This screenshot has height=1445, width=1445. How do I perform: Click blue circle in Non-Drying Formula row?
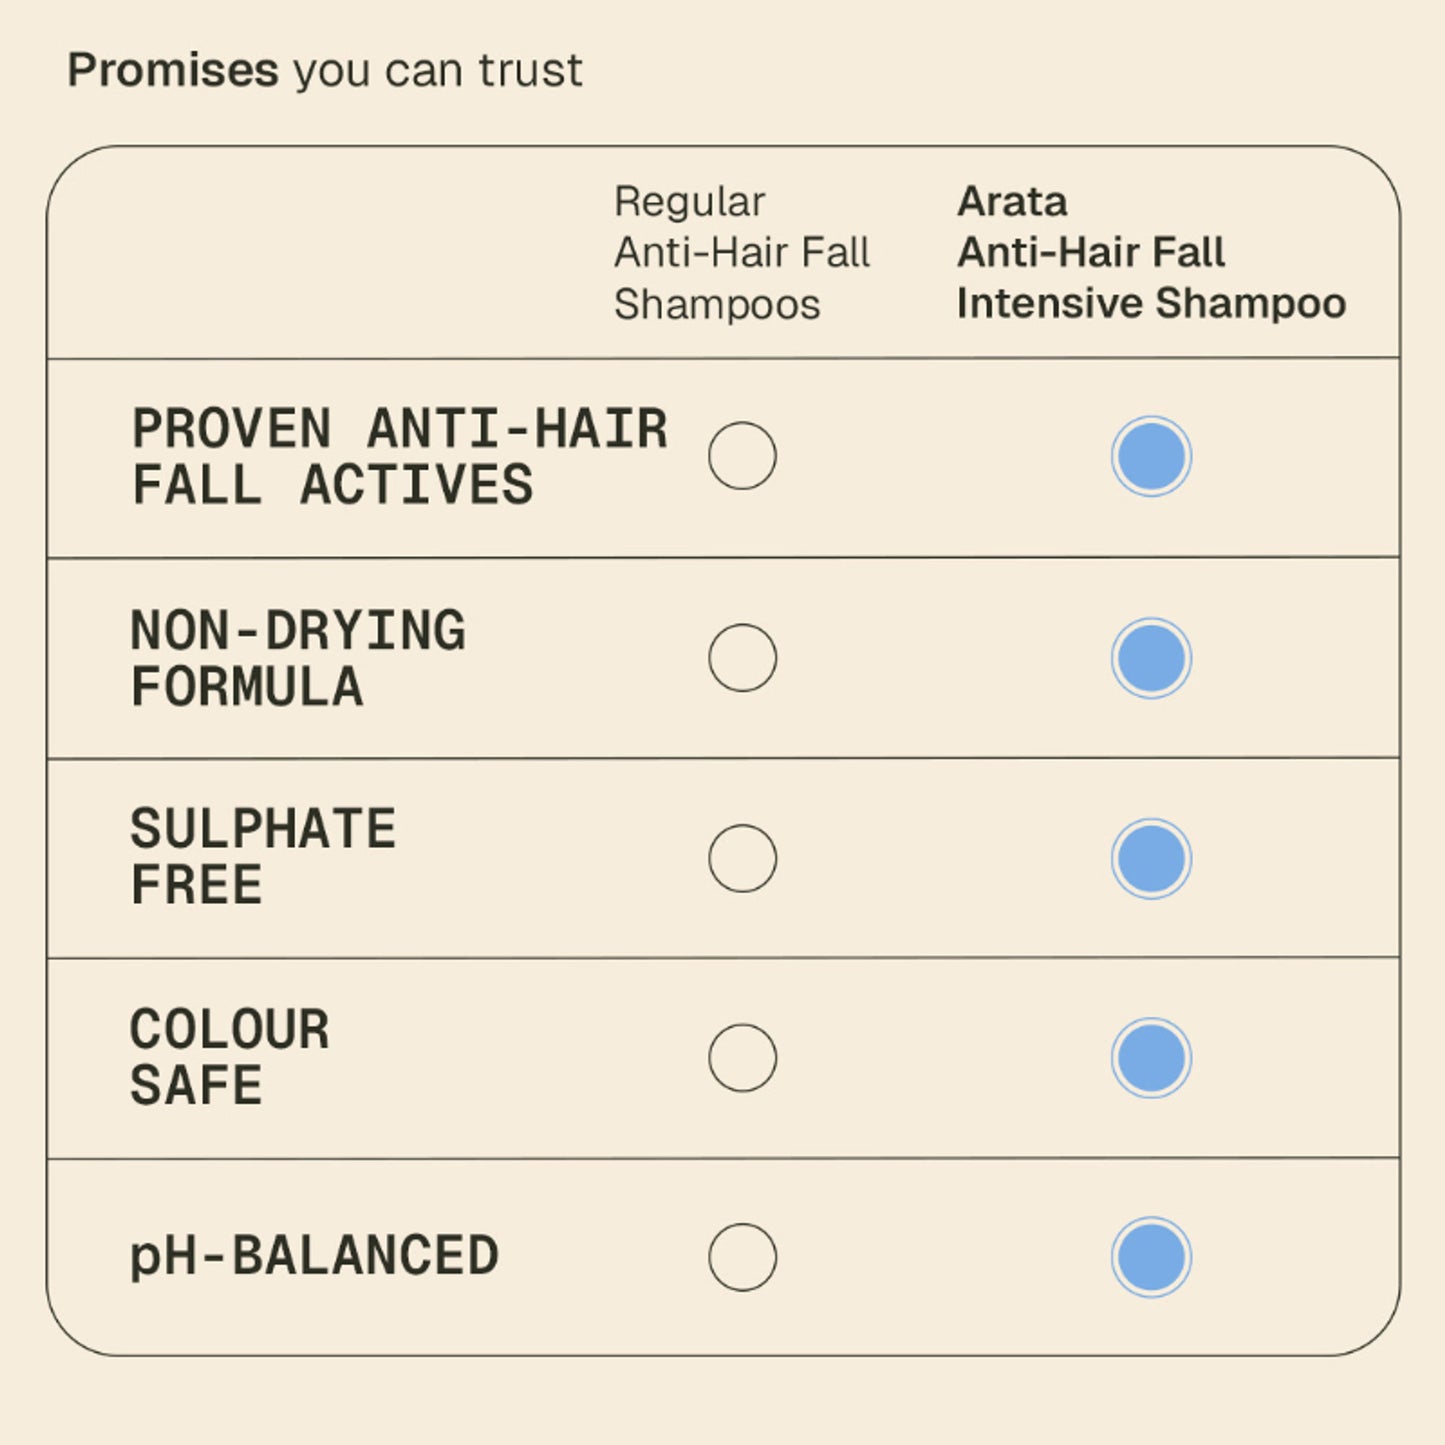point(1151,658)
